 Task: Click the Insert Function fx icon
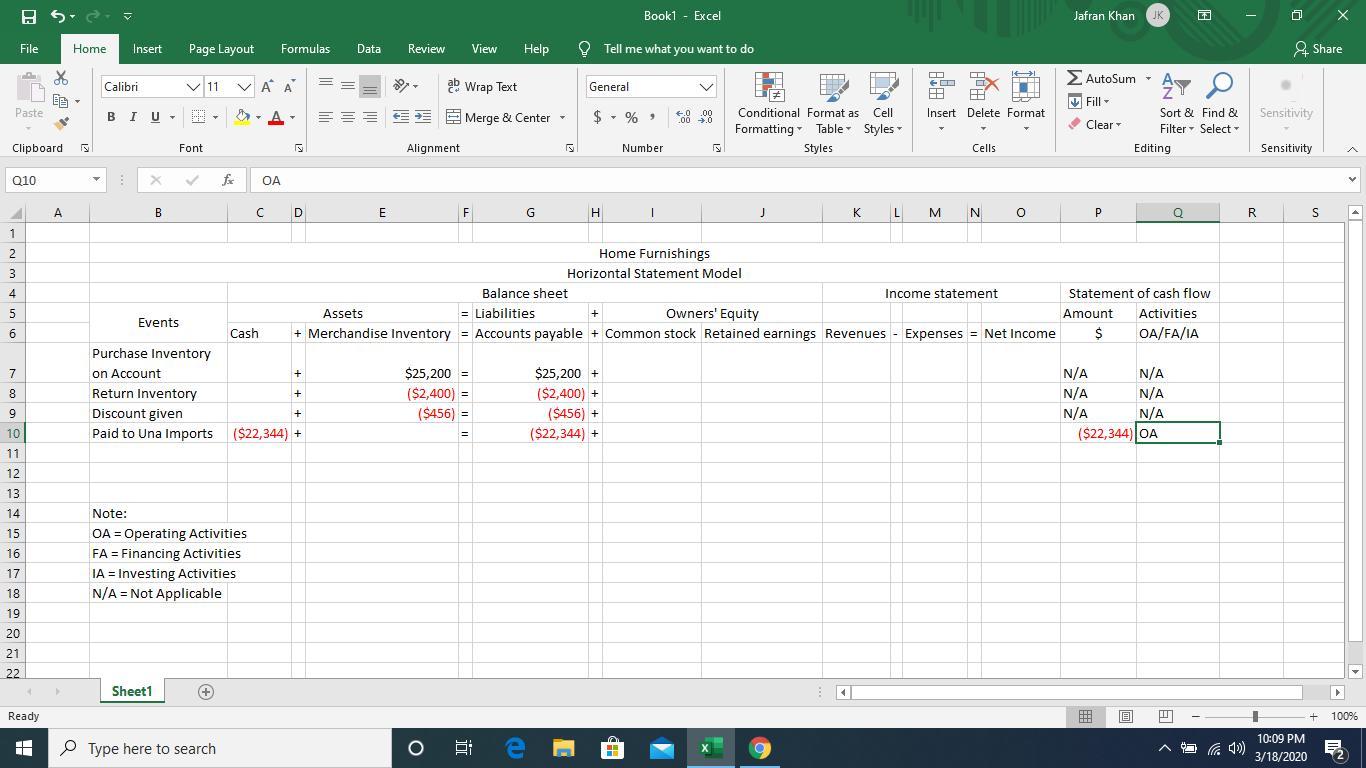tap(228, 180)
